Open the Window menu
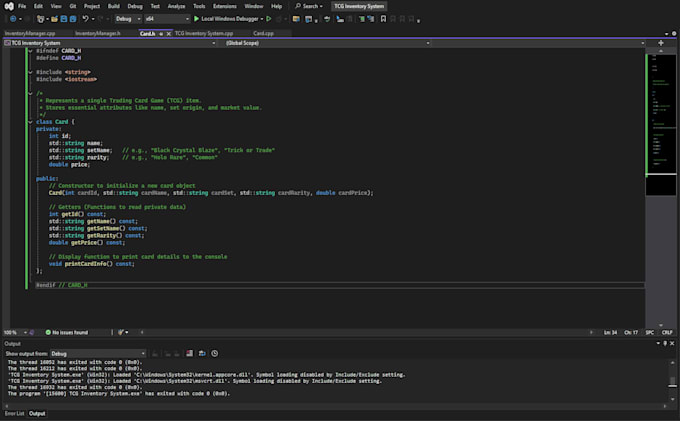Screen dimensions: 680x421 pos(254,6)
